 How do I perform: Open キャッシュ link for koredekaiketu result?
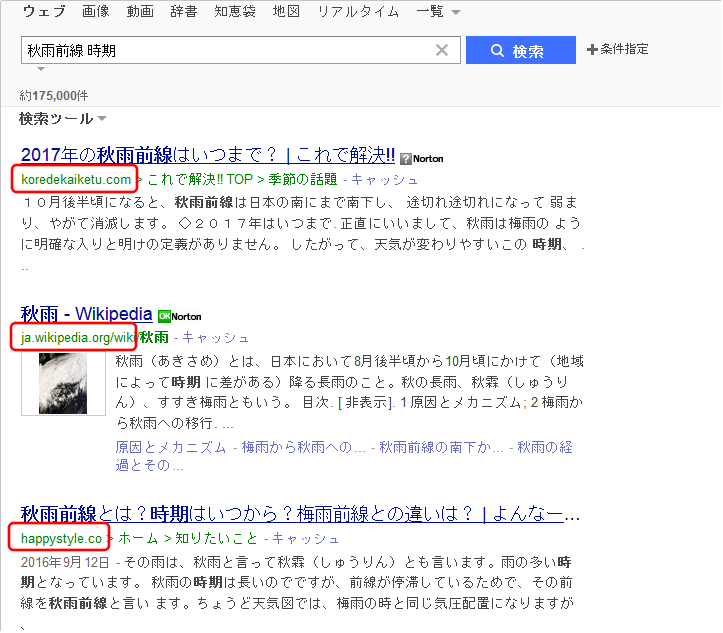(385, 180)
